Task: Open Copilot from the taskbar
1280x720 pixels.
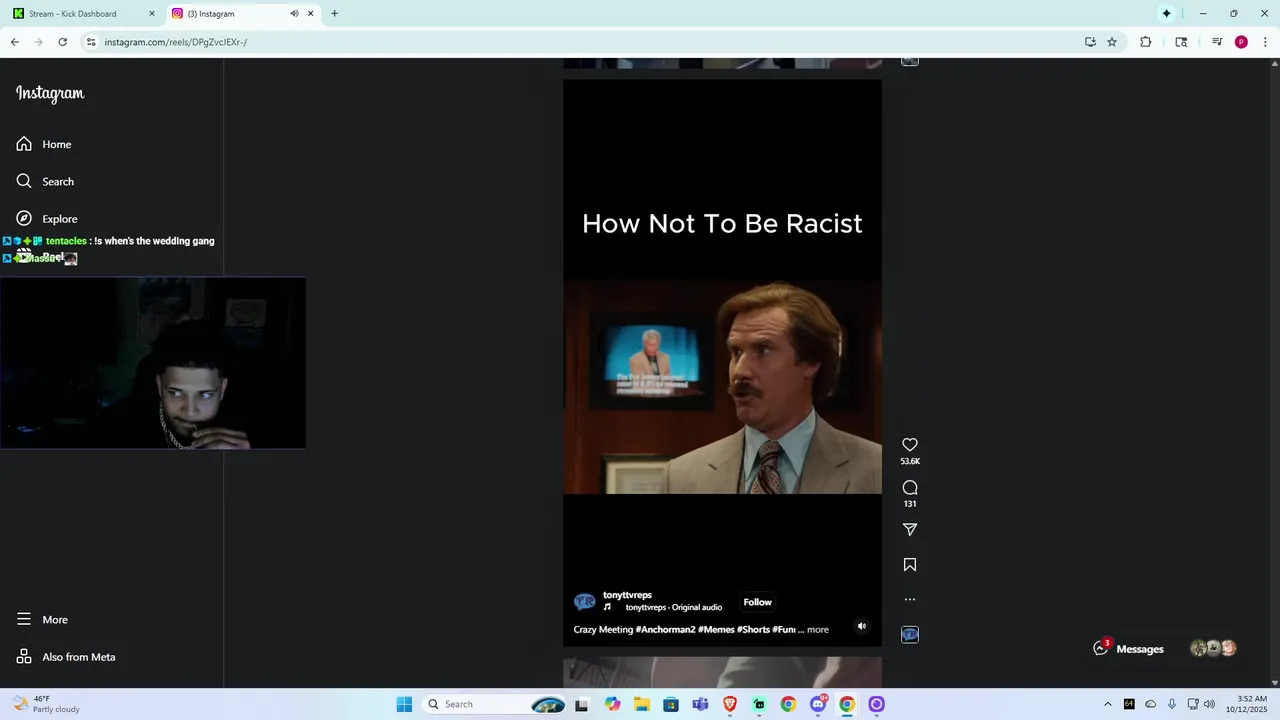Action: click(x=612, y=704)
